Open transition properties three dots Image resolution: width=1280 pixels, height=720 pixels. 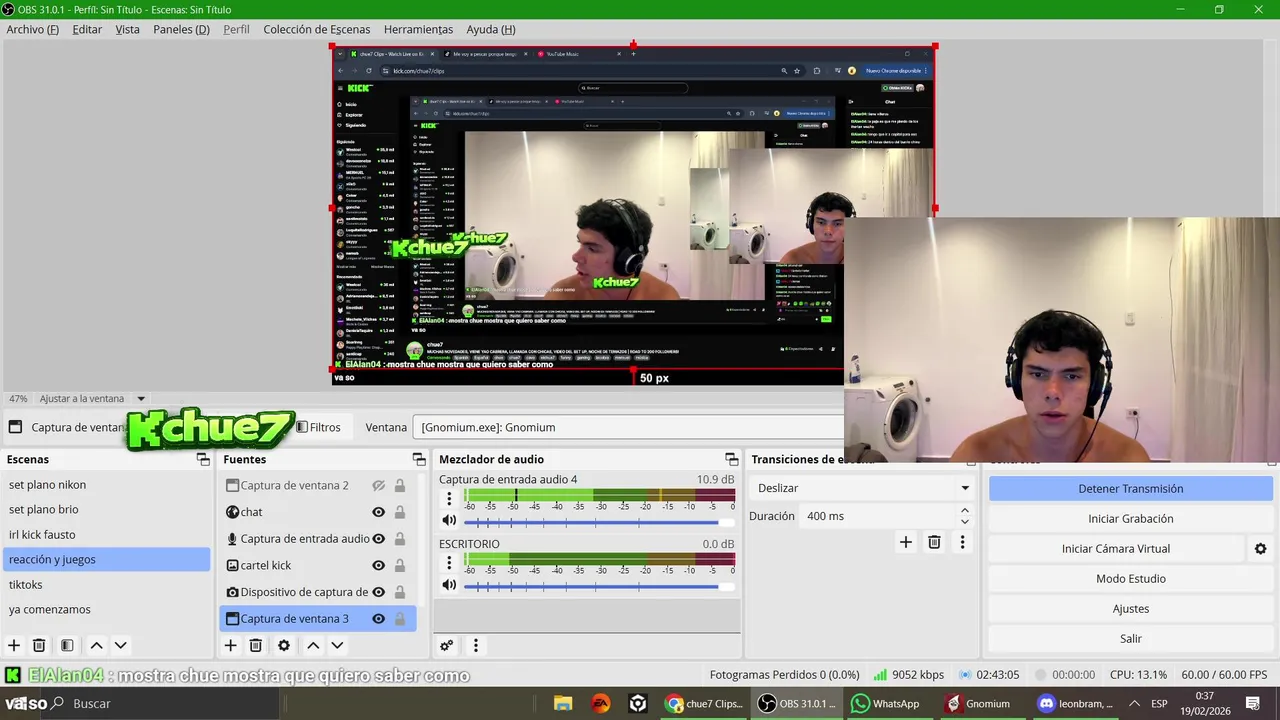[962, 542]
